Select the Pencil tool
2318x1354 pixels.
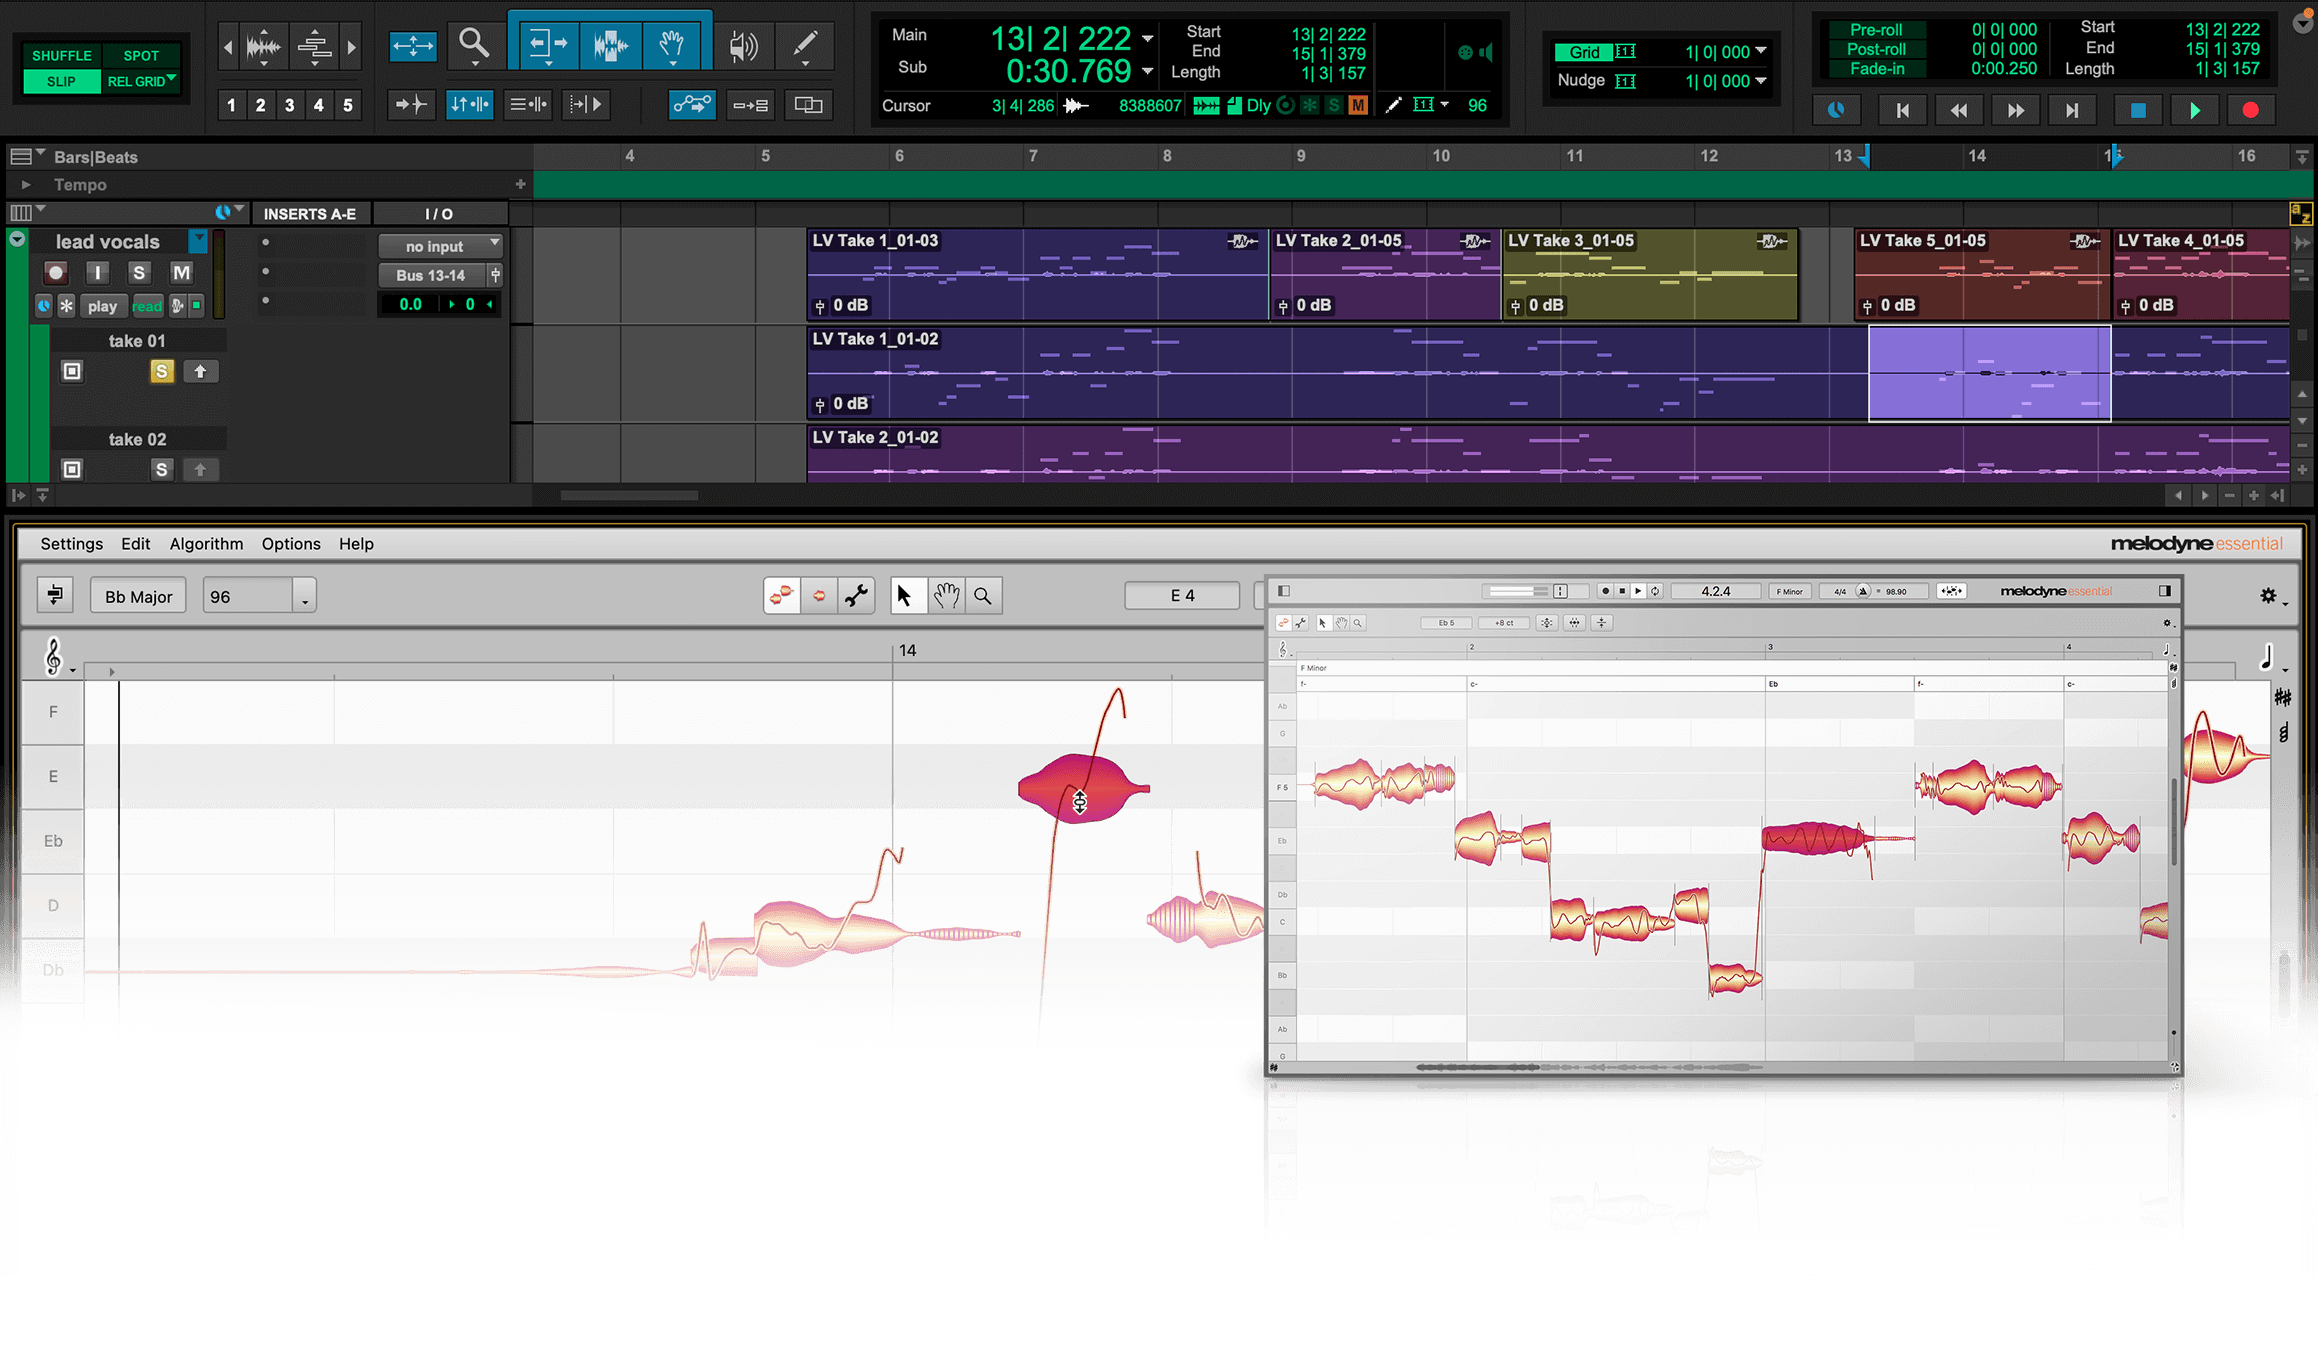coord(805,44)
